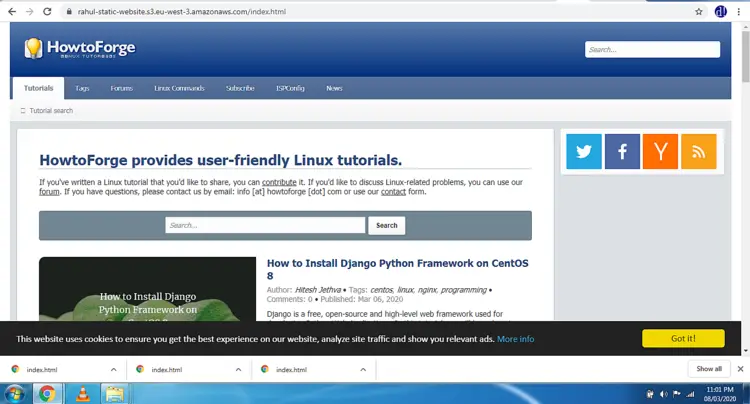Expand options for third index.html download
The height and width of the screenshot is (404, 750).
coord(363,369)
